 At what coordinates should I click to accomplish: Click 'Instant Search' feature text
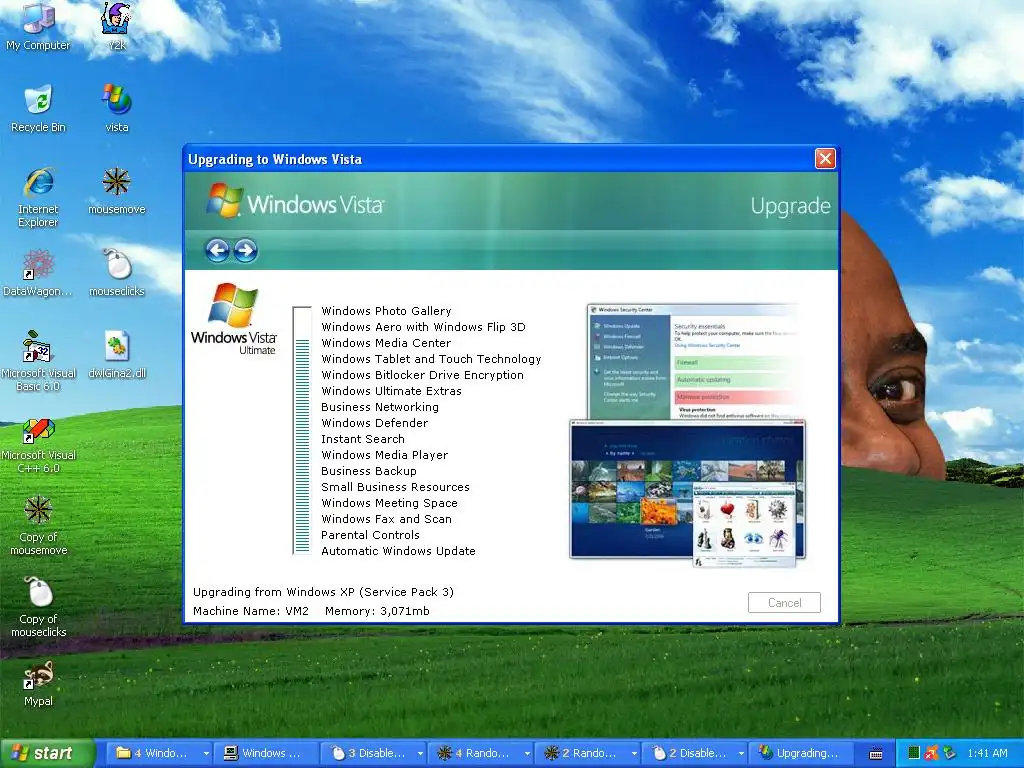pyautogui.click(x=362, y=439)
